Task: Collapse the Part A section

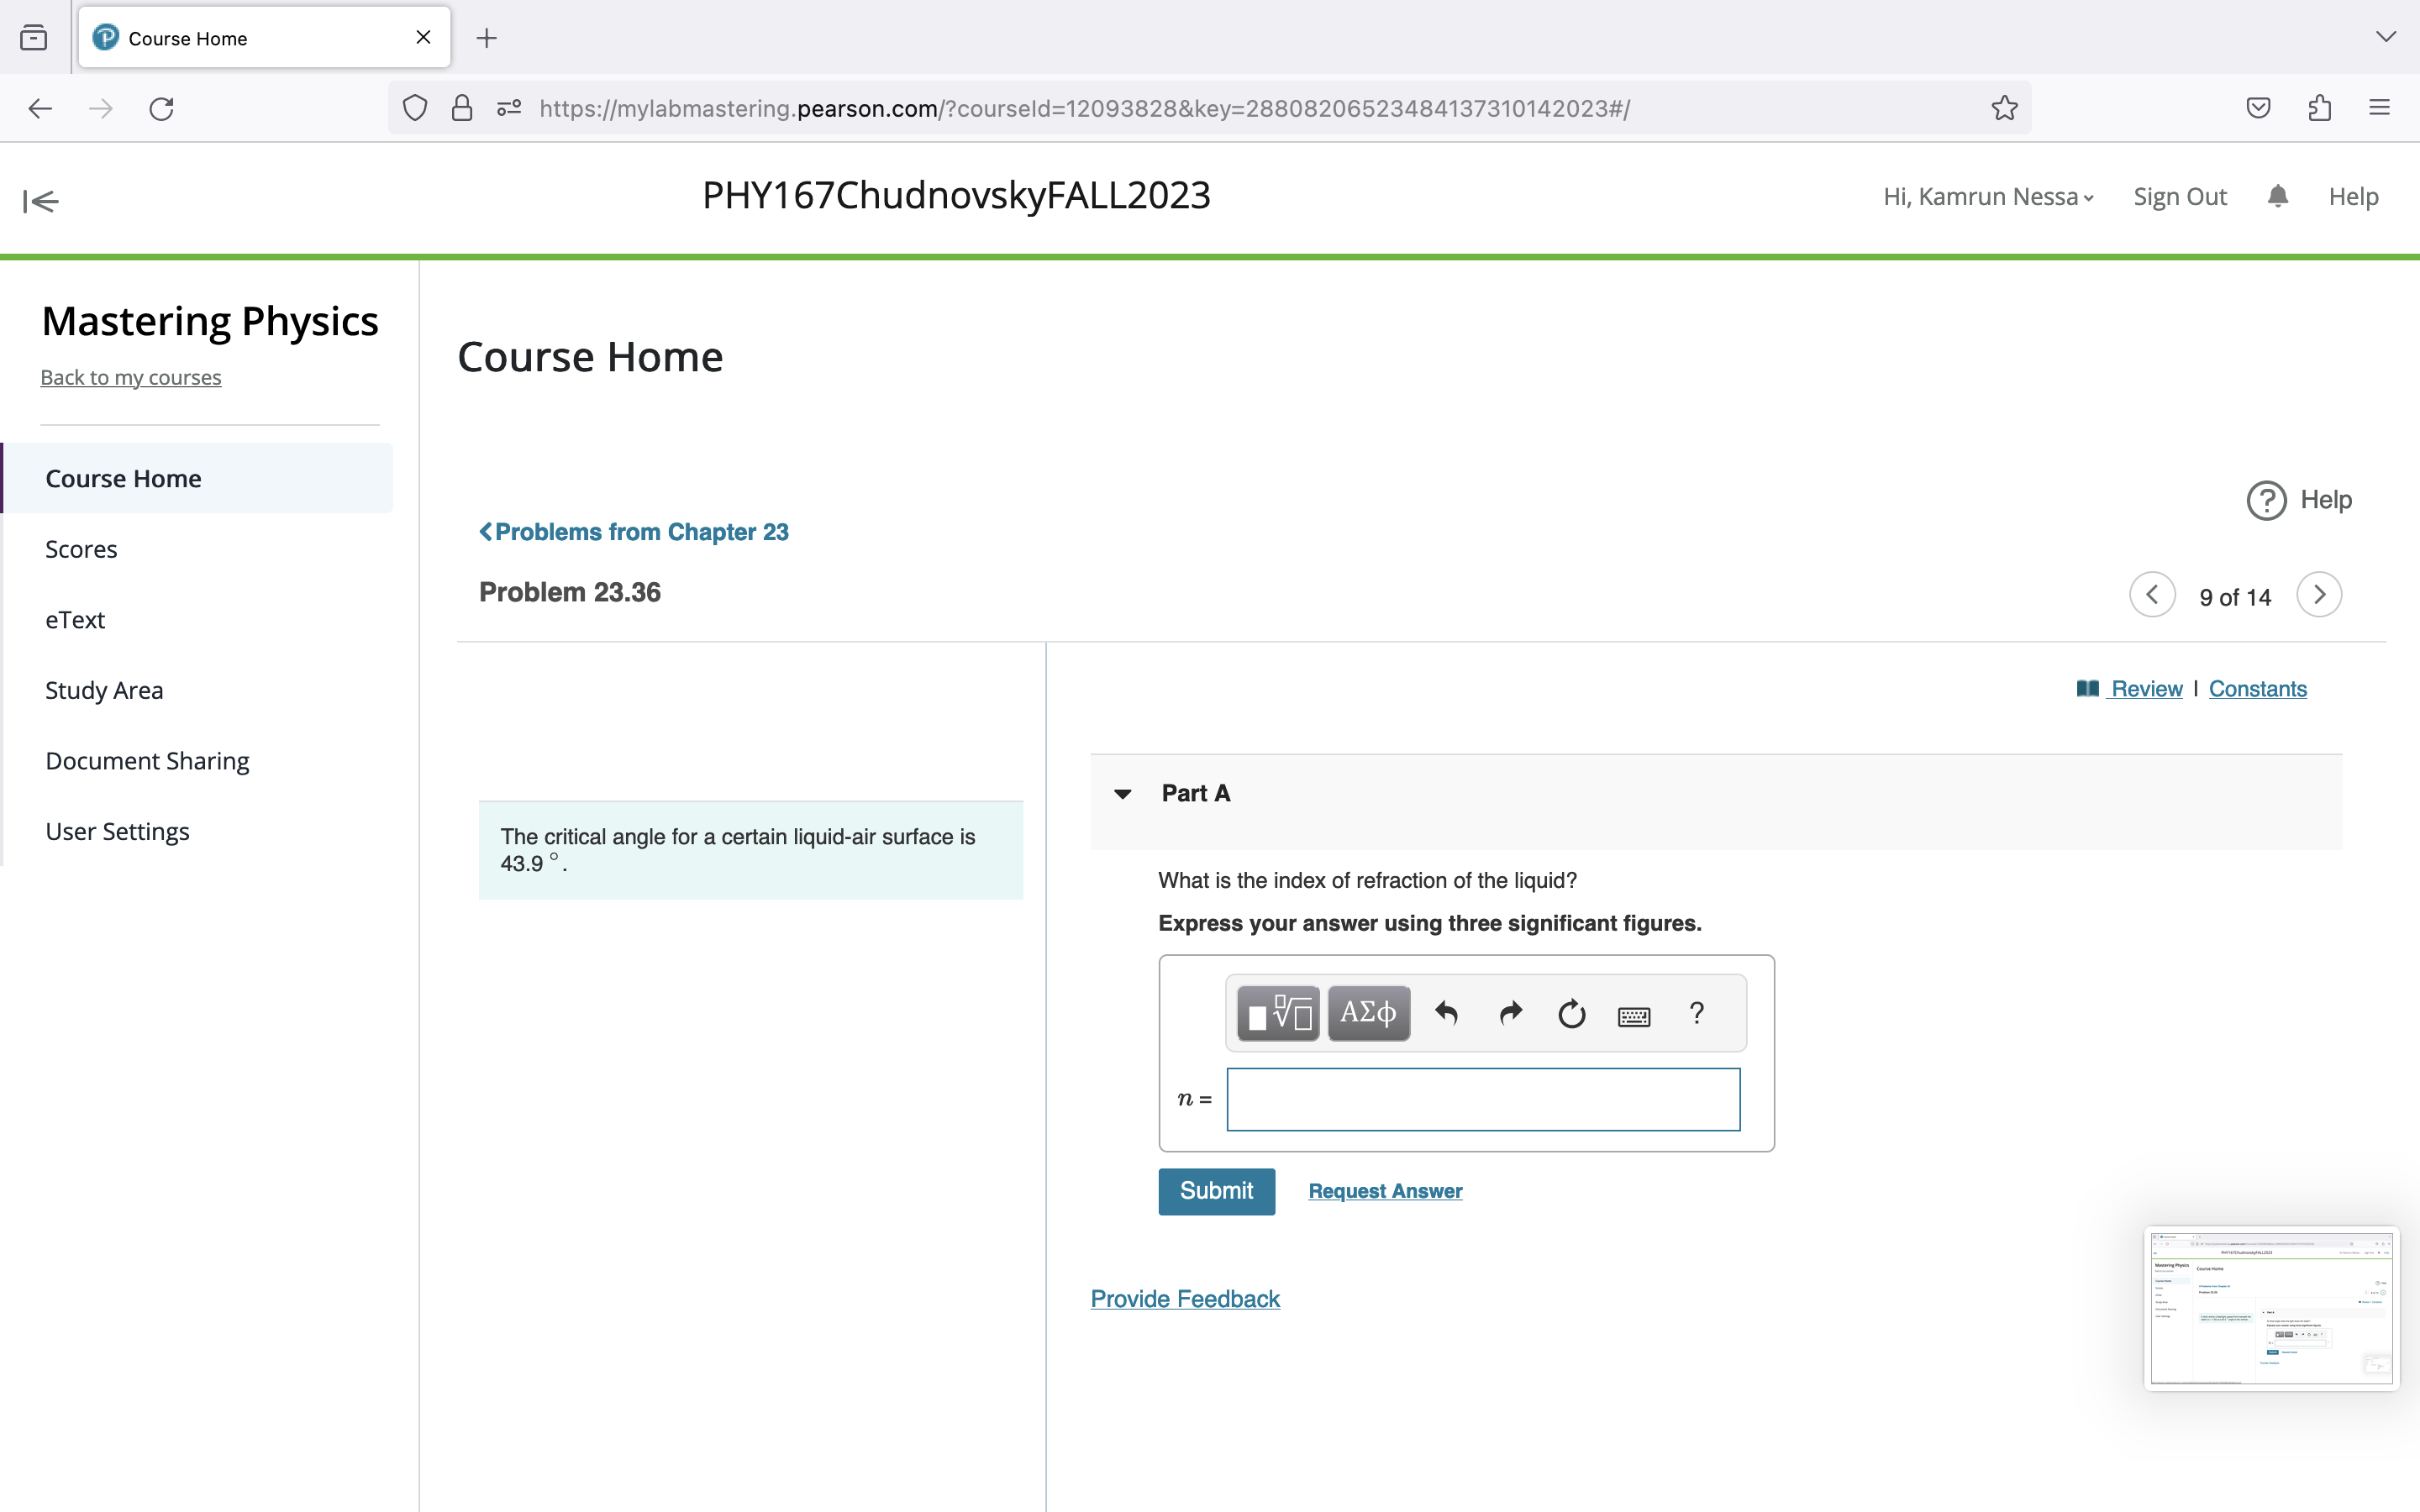Action: [x=1123, y=793]
